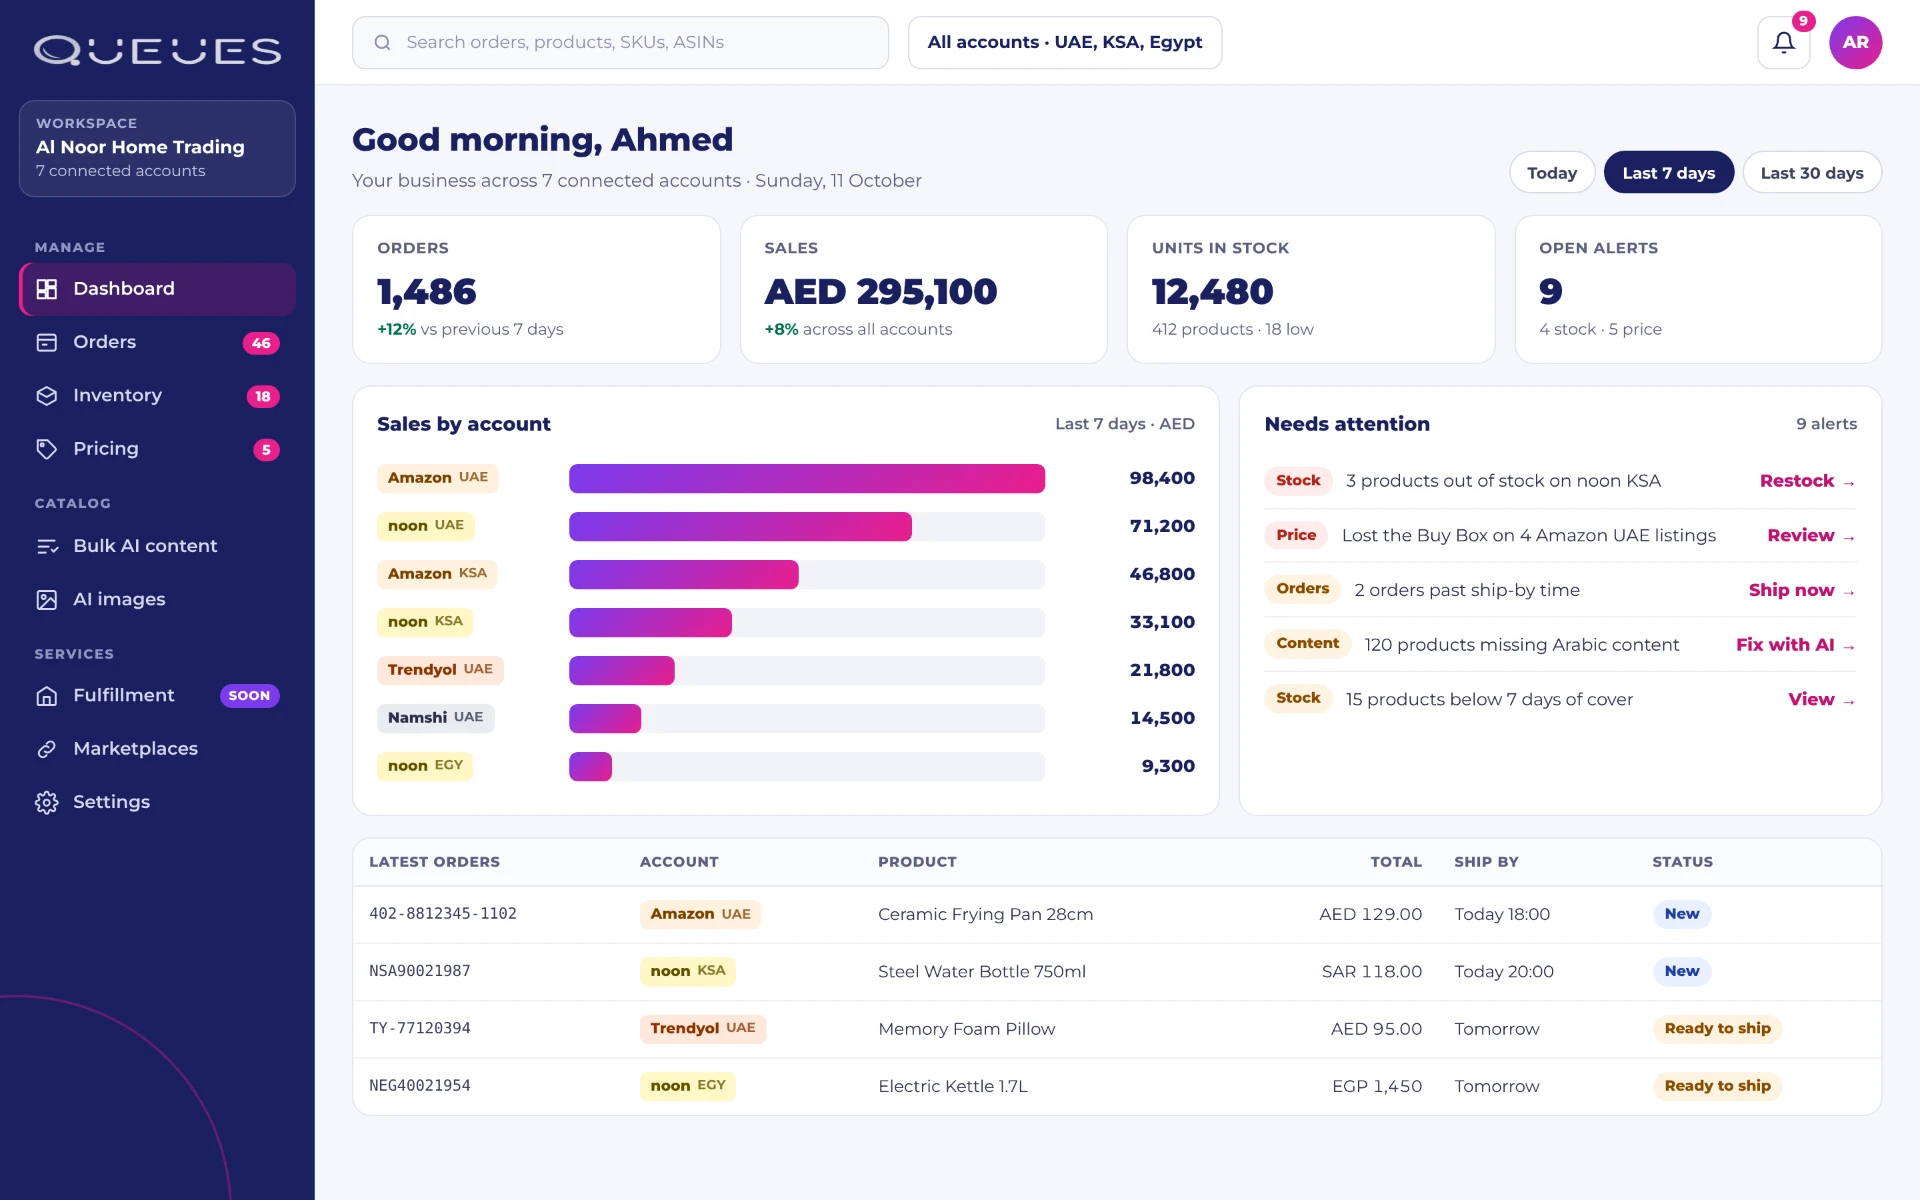Click the Memory Foam Pillow product
Screen dimensions: 1920x1200
[x=966, y=1029]
